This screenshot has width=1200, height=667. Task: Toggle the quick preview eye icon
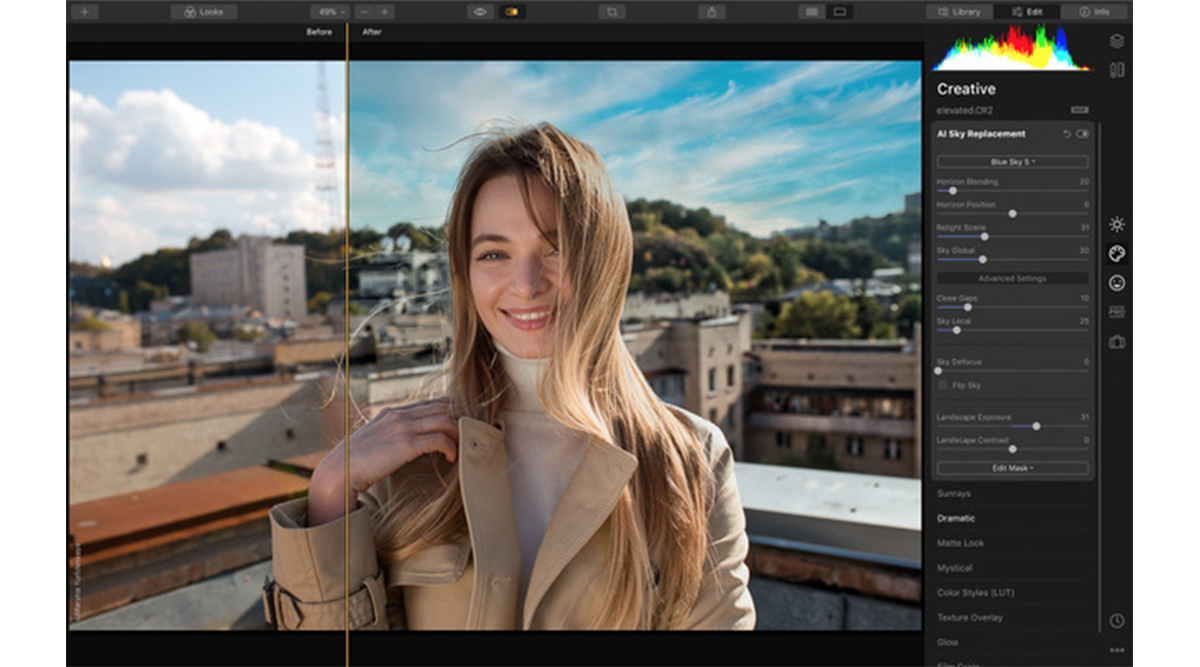pyautogui.click(x=480, y=12)
